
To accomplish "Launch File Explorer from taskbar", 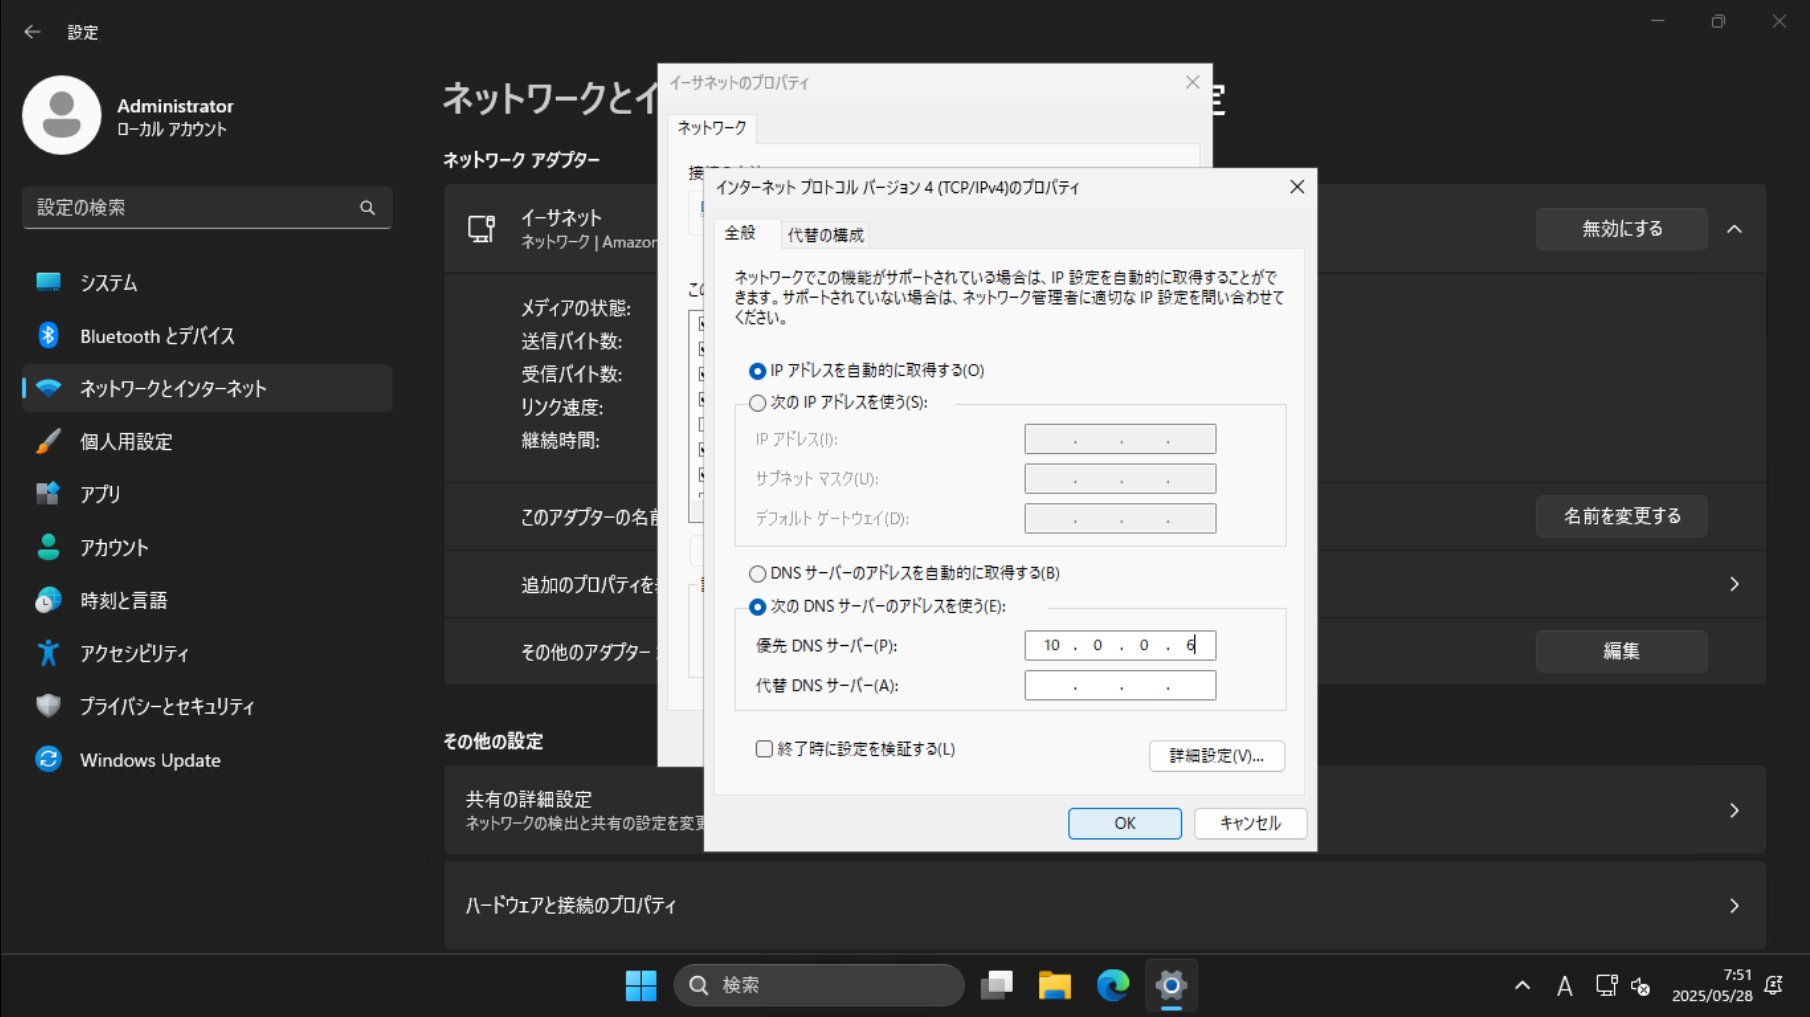I will (x=1055, y=986).
